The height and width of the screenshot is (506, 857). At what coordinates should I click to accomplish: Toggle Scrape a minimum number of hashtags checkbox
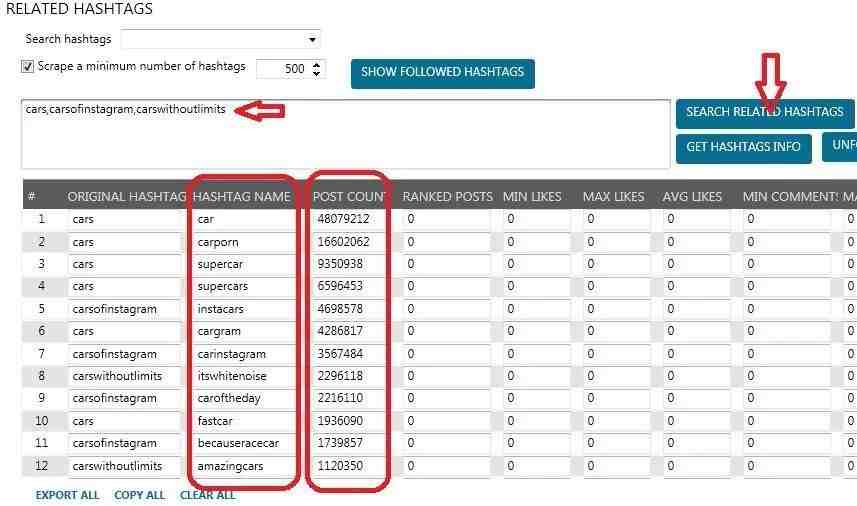[27, 67]
